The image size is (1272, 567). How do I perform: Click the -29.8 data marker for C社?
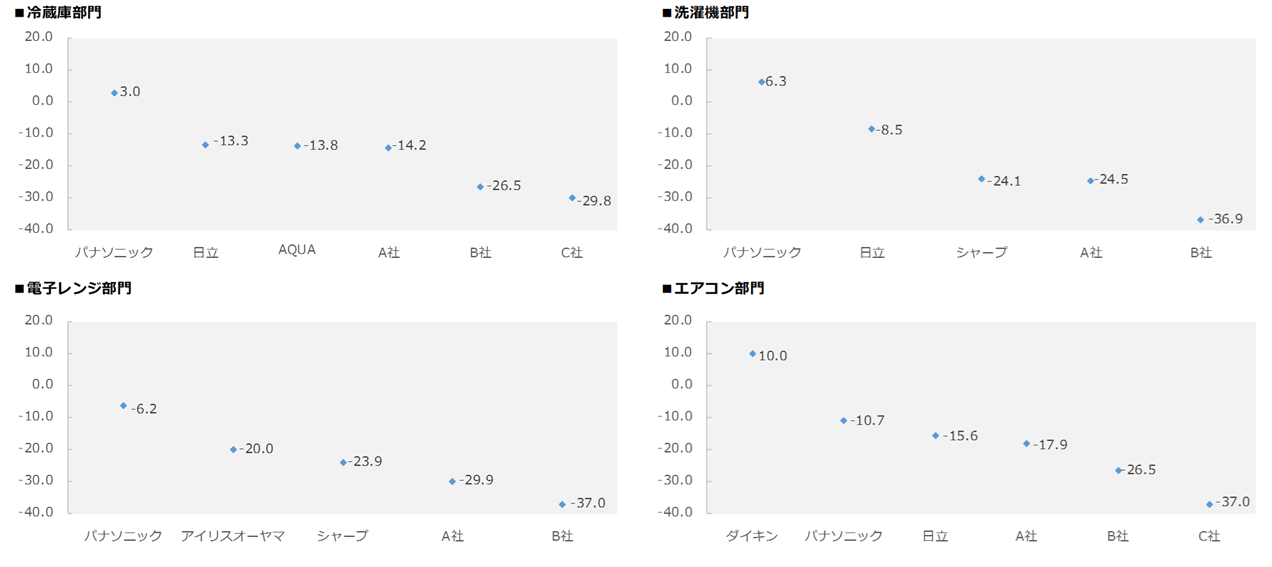572,198
